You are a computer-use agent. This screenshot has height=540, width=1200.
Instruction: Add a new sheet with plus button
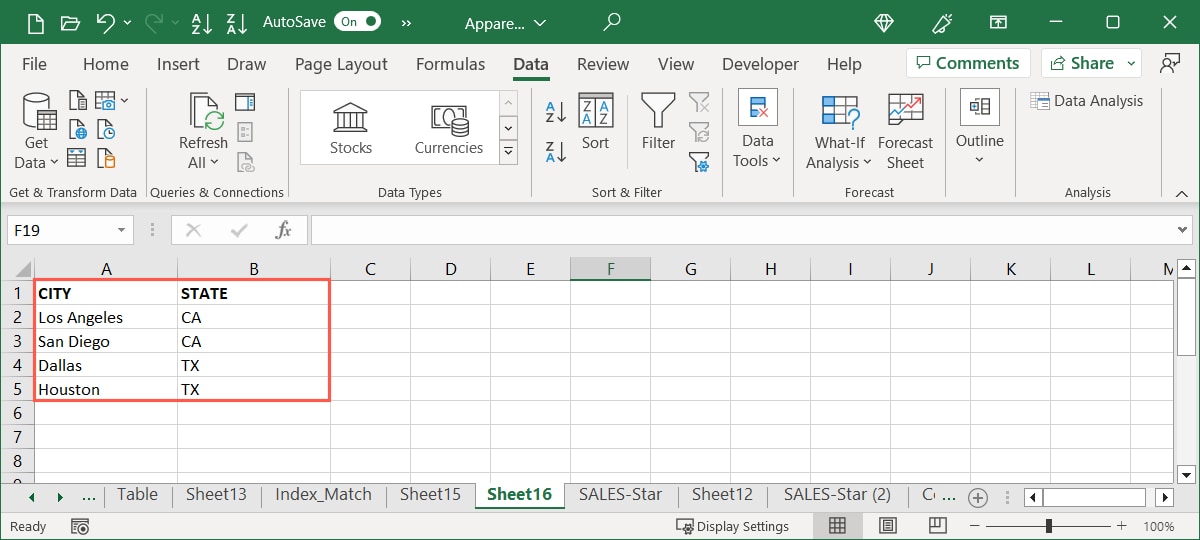coord(978,497)
